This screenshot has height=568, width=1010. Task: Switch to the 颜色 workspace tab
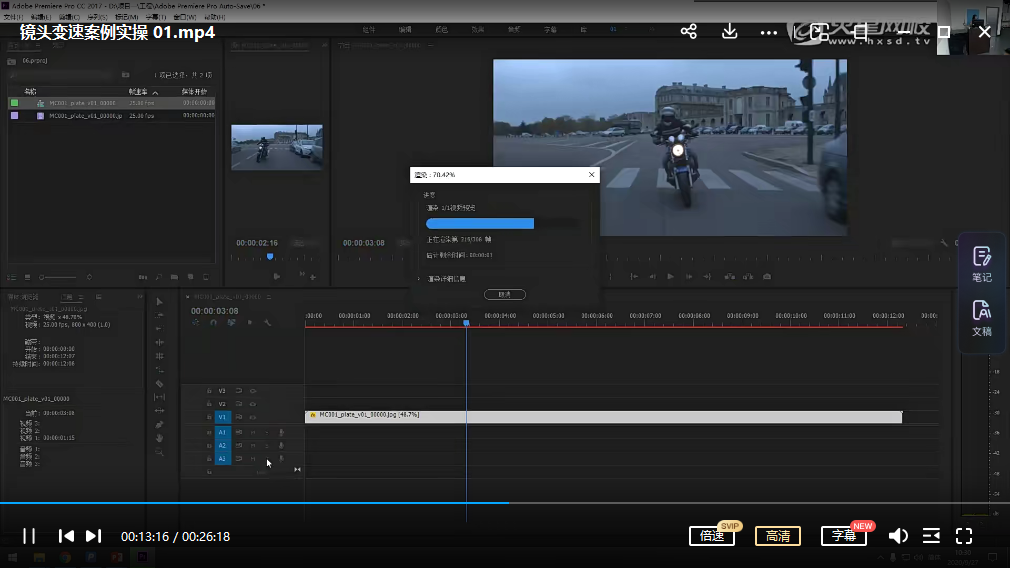pos(441,30)
